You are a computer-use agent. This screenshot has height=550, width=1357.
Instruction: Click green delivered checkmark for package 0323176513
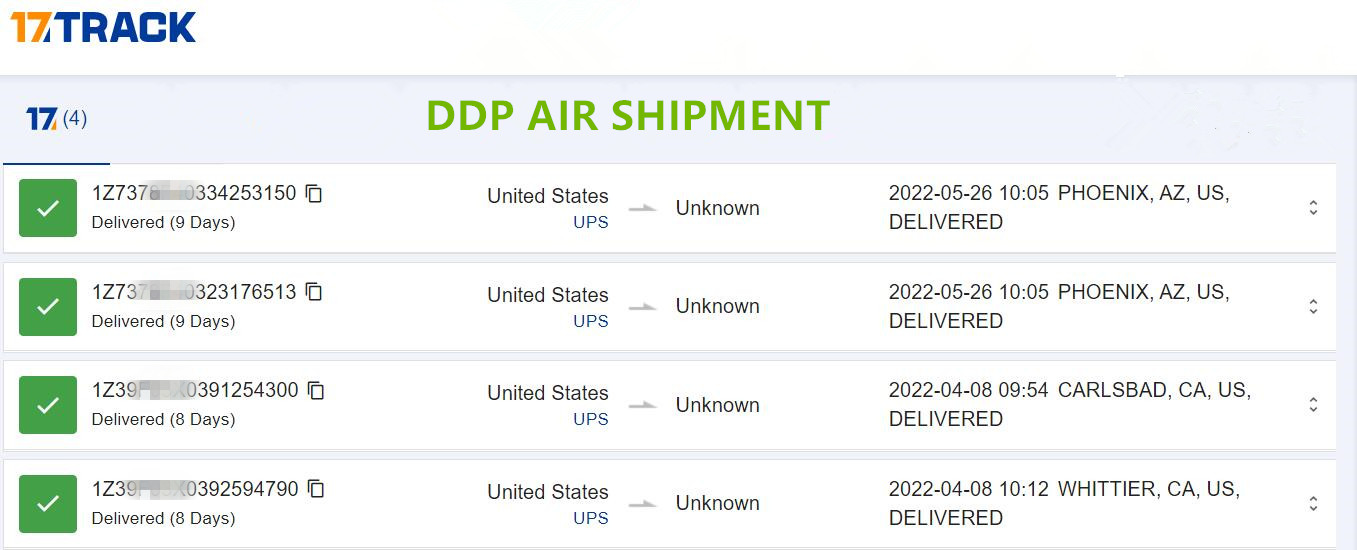(48, 306)
